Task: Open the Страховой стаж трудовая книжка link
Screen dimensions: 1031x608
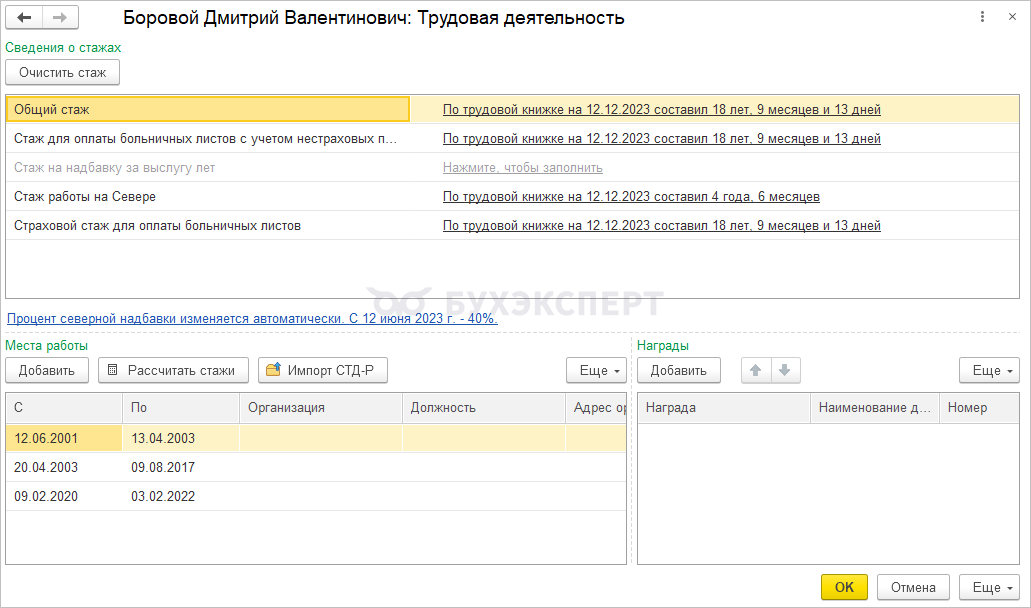Action: point(661,225)
